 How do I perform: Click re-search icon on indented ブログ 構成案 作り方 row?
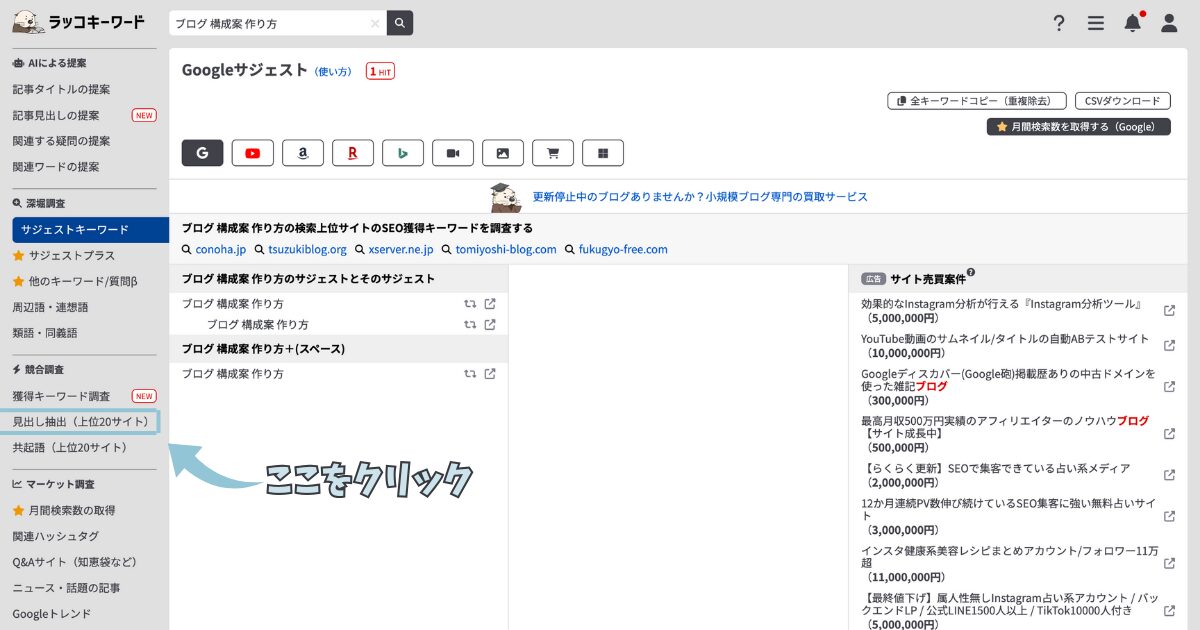(x=470, y=325)
